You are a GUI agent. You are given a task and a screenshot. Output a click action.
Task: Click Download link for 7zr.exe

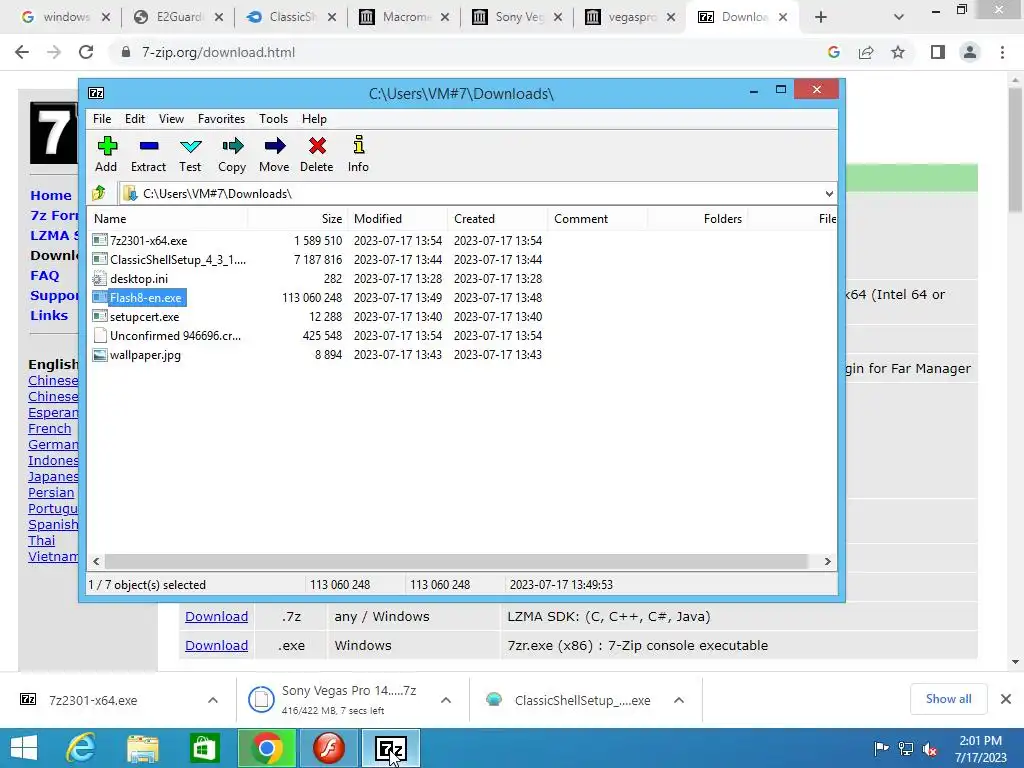click(216, 645)
